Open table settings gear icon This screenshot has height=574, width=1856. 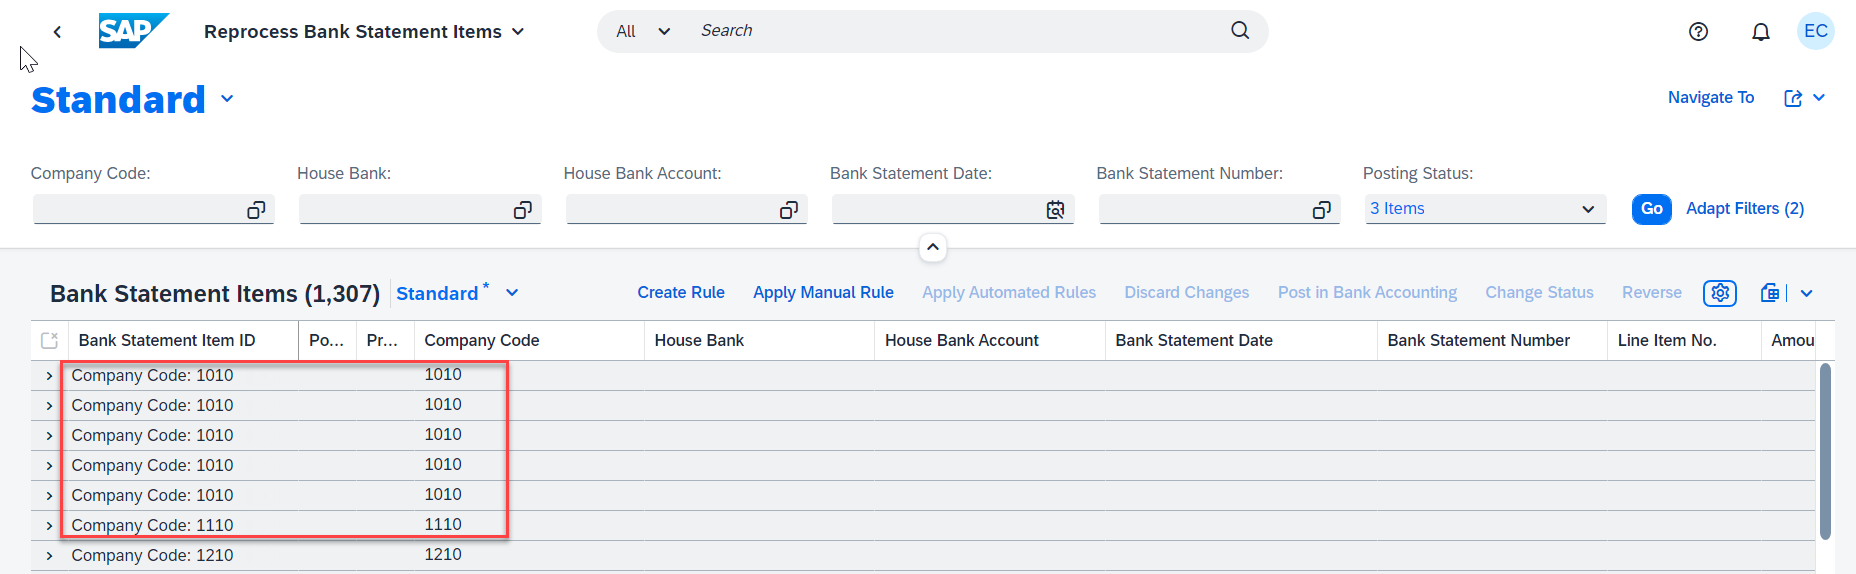1720,293
